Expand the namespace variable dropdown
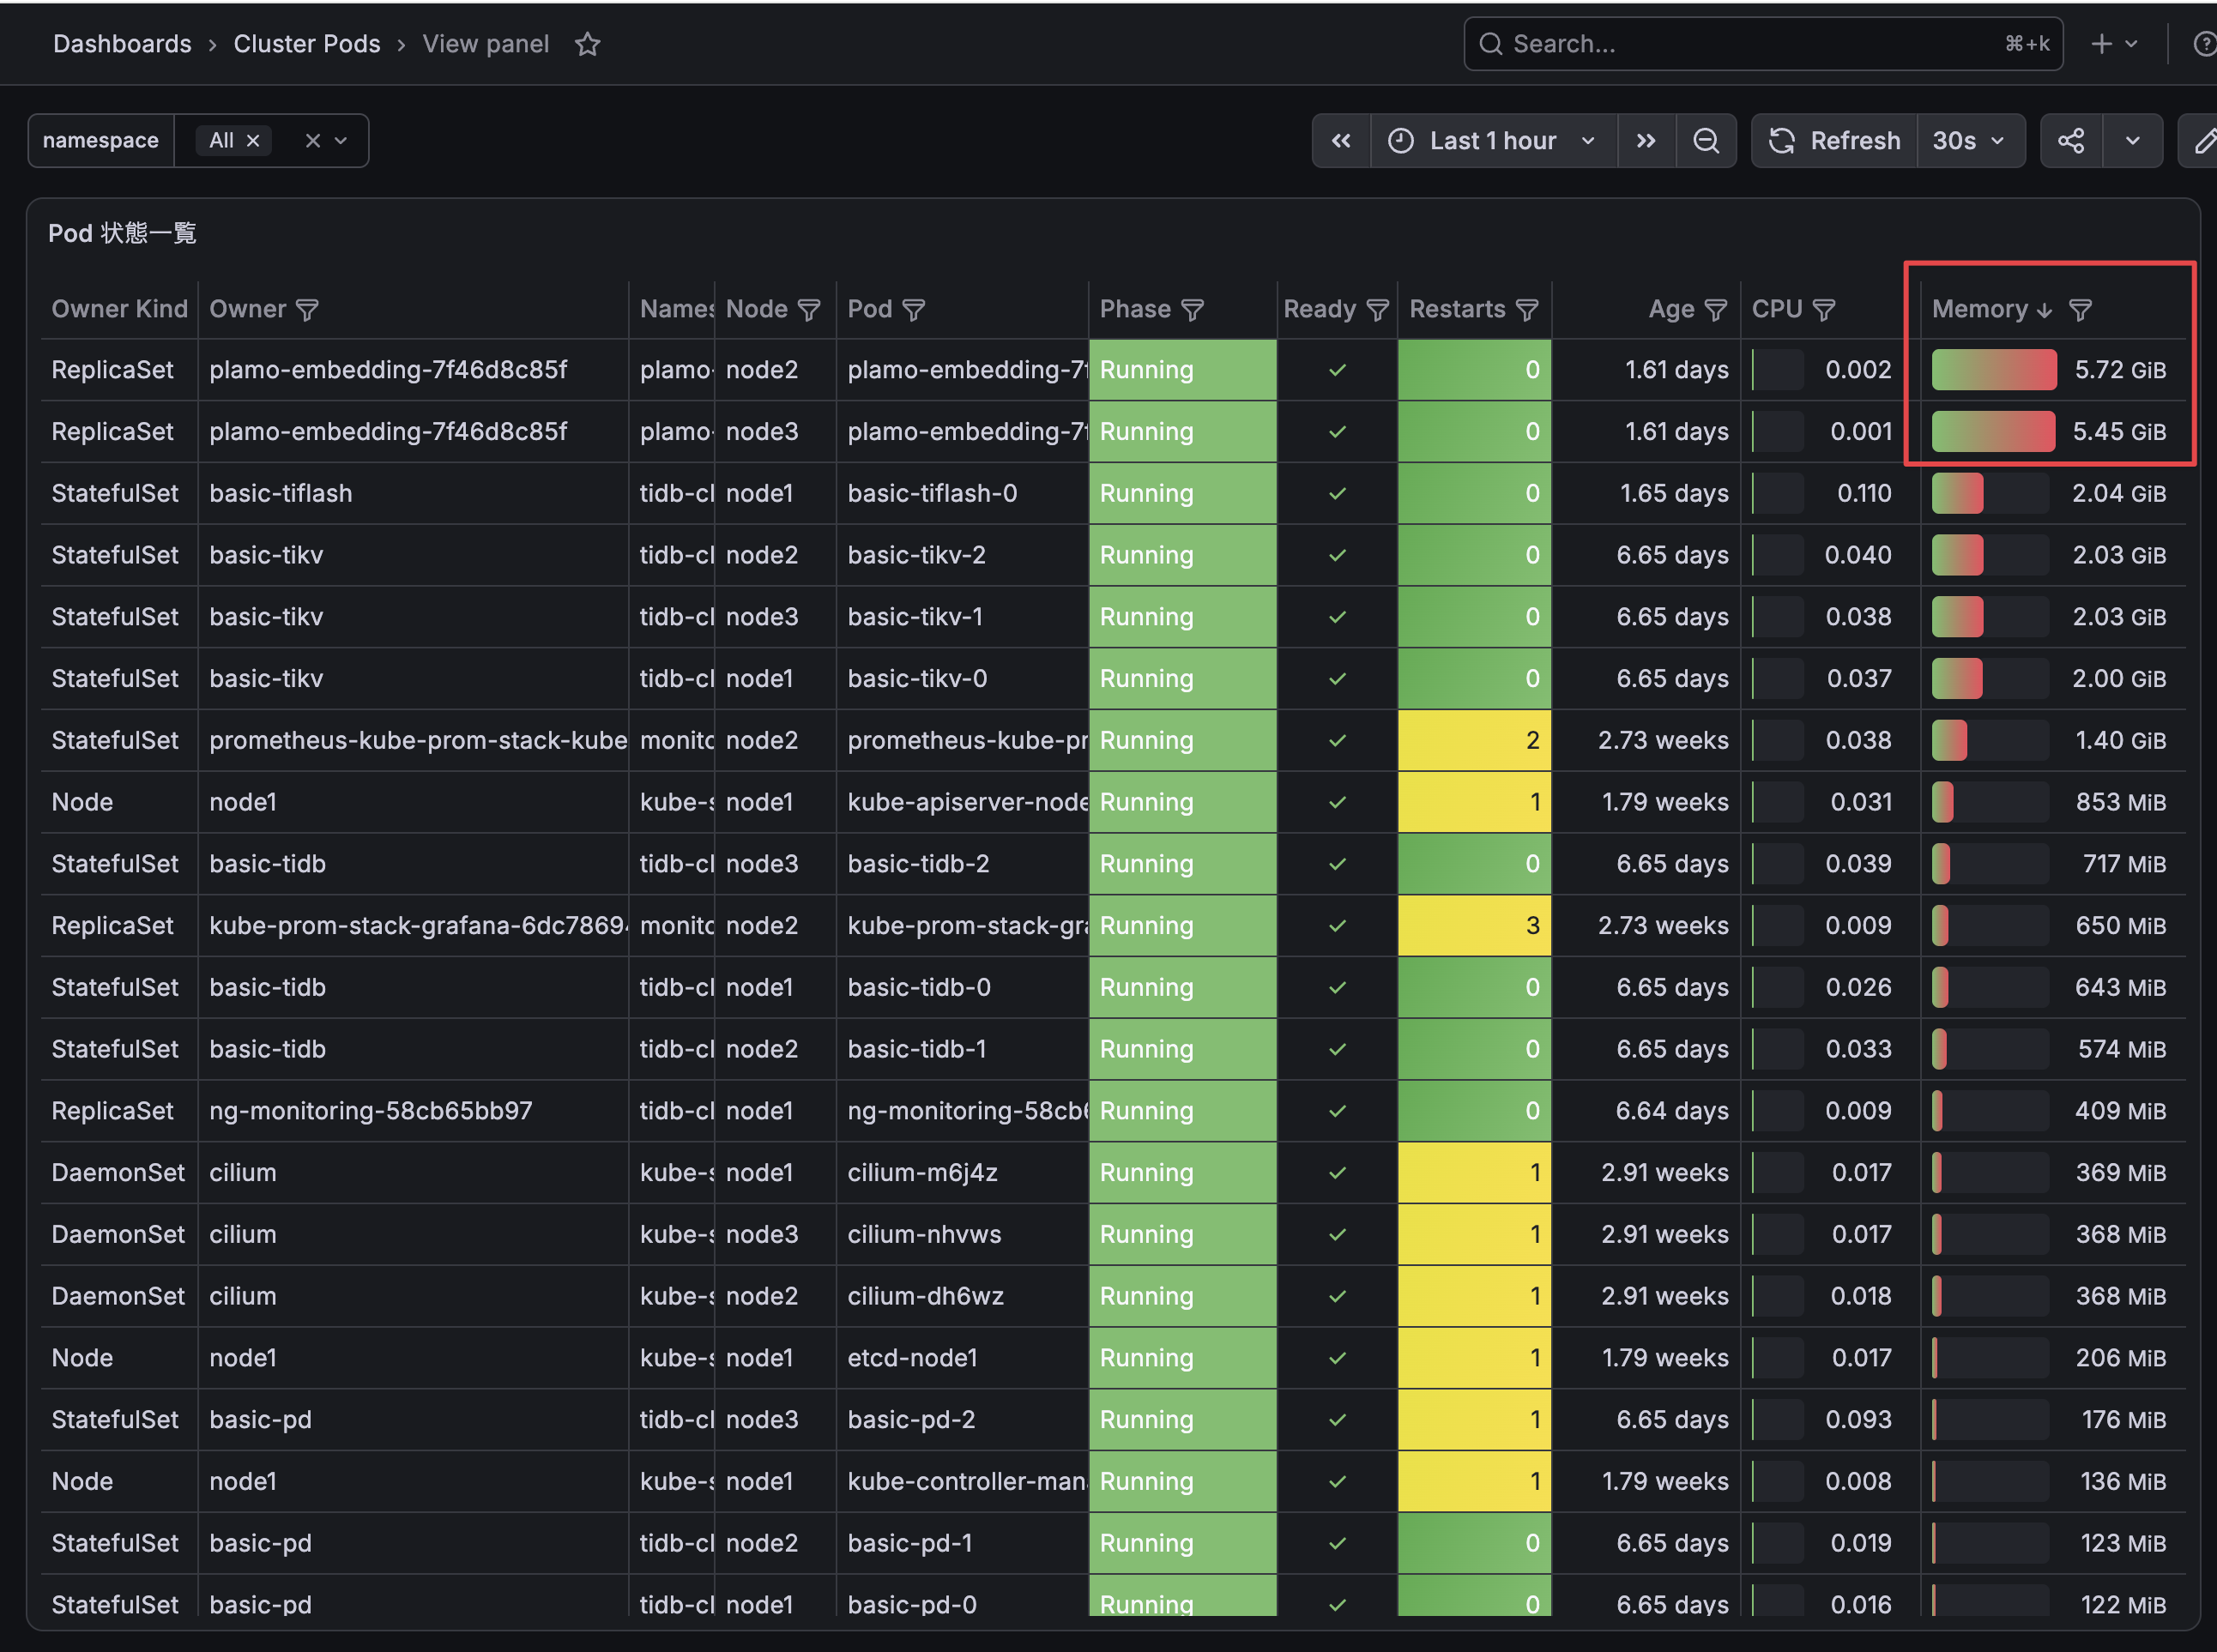 point(341,141)
